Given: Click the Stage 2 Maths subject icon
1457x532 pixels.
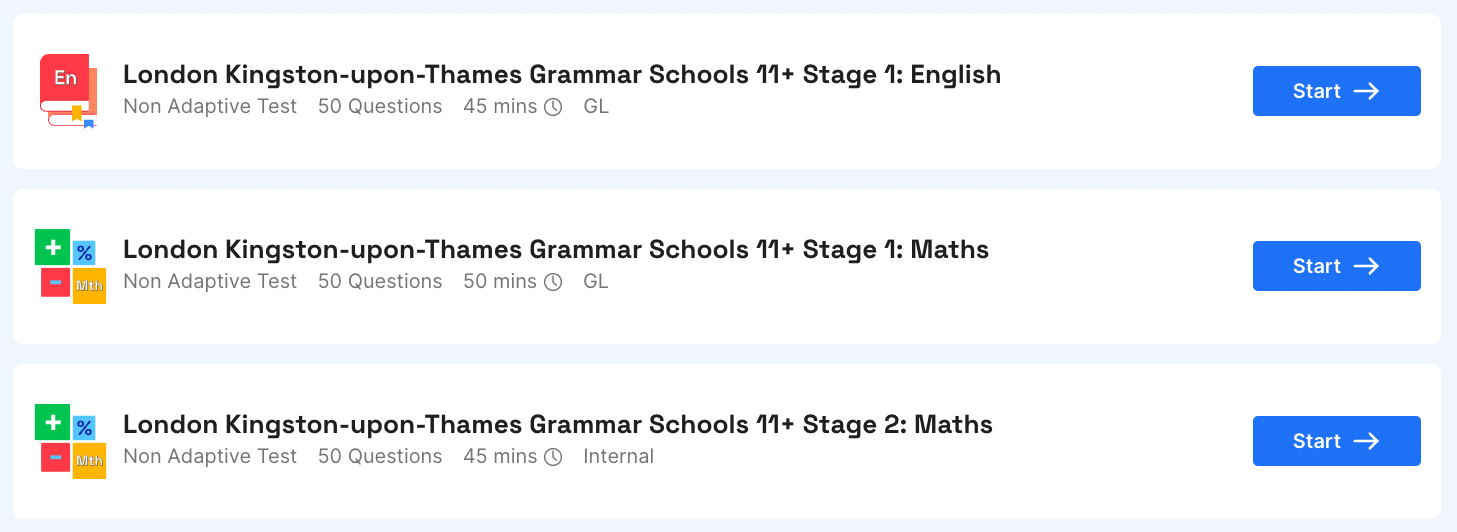Looking at the screenshot, I should click(x=70, y=441).
